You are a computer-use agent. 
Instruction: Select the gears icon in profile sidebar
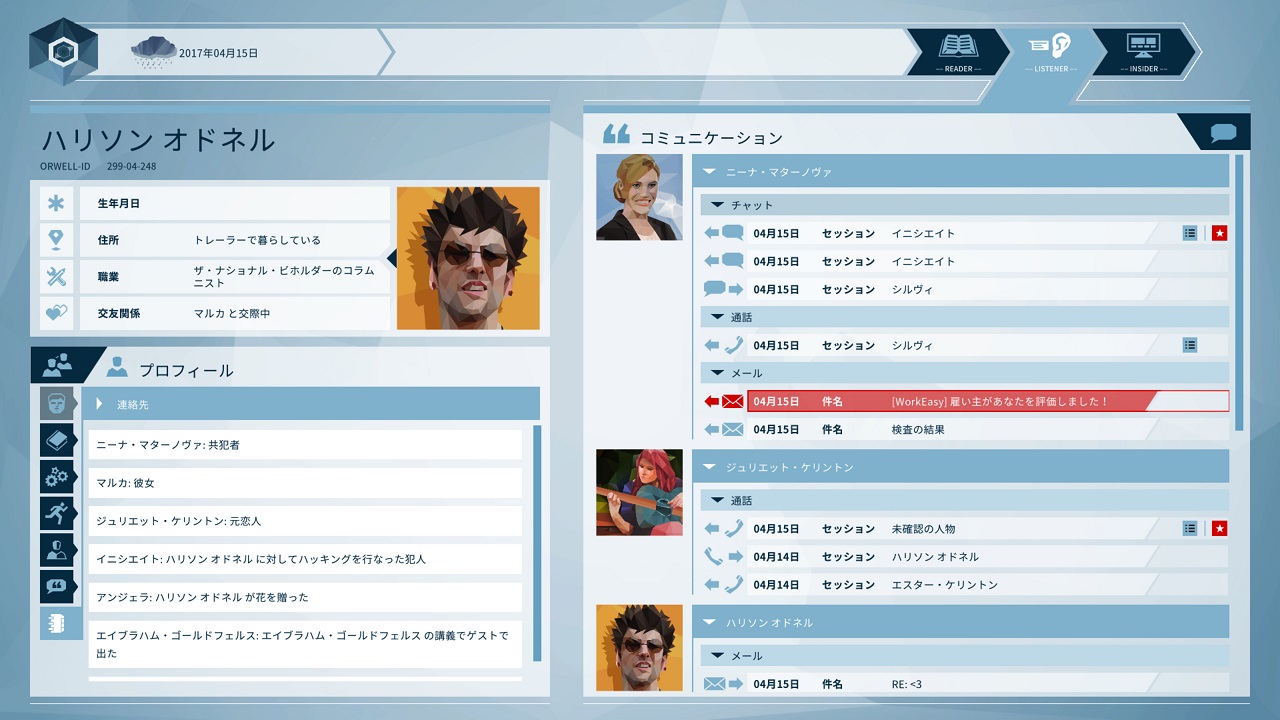pos(57,477)
